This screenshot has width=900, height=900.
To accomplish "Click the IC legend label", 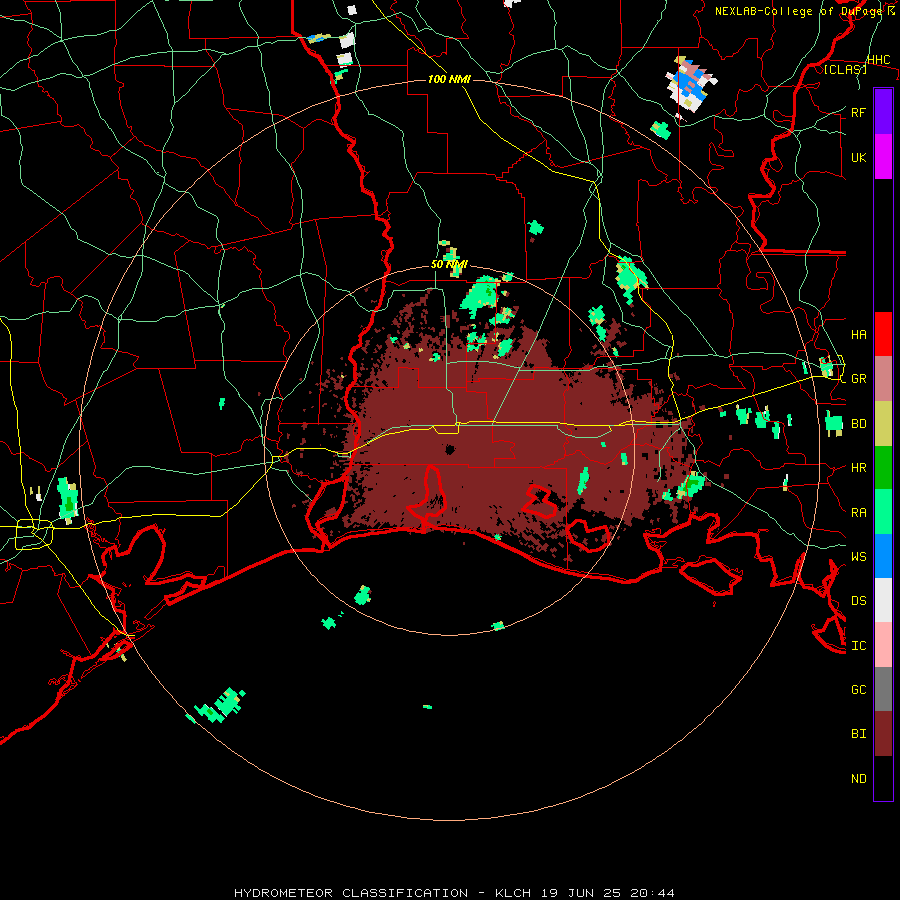I will pos(859,645).
